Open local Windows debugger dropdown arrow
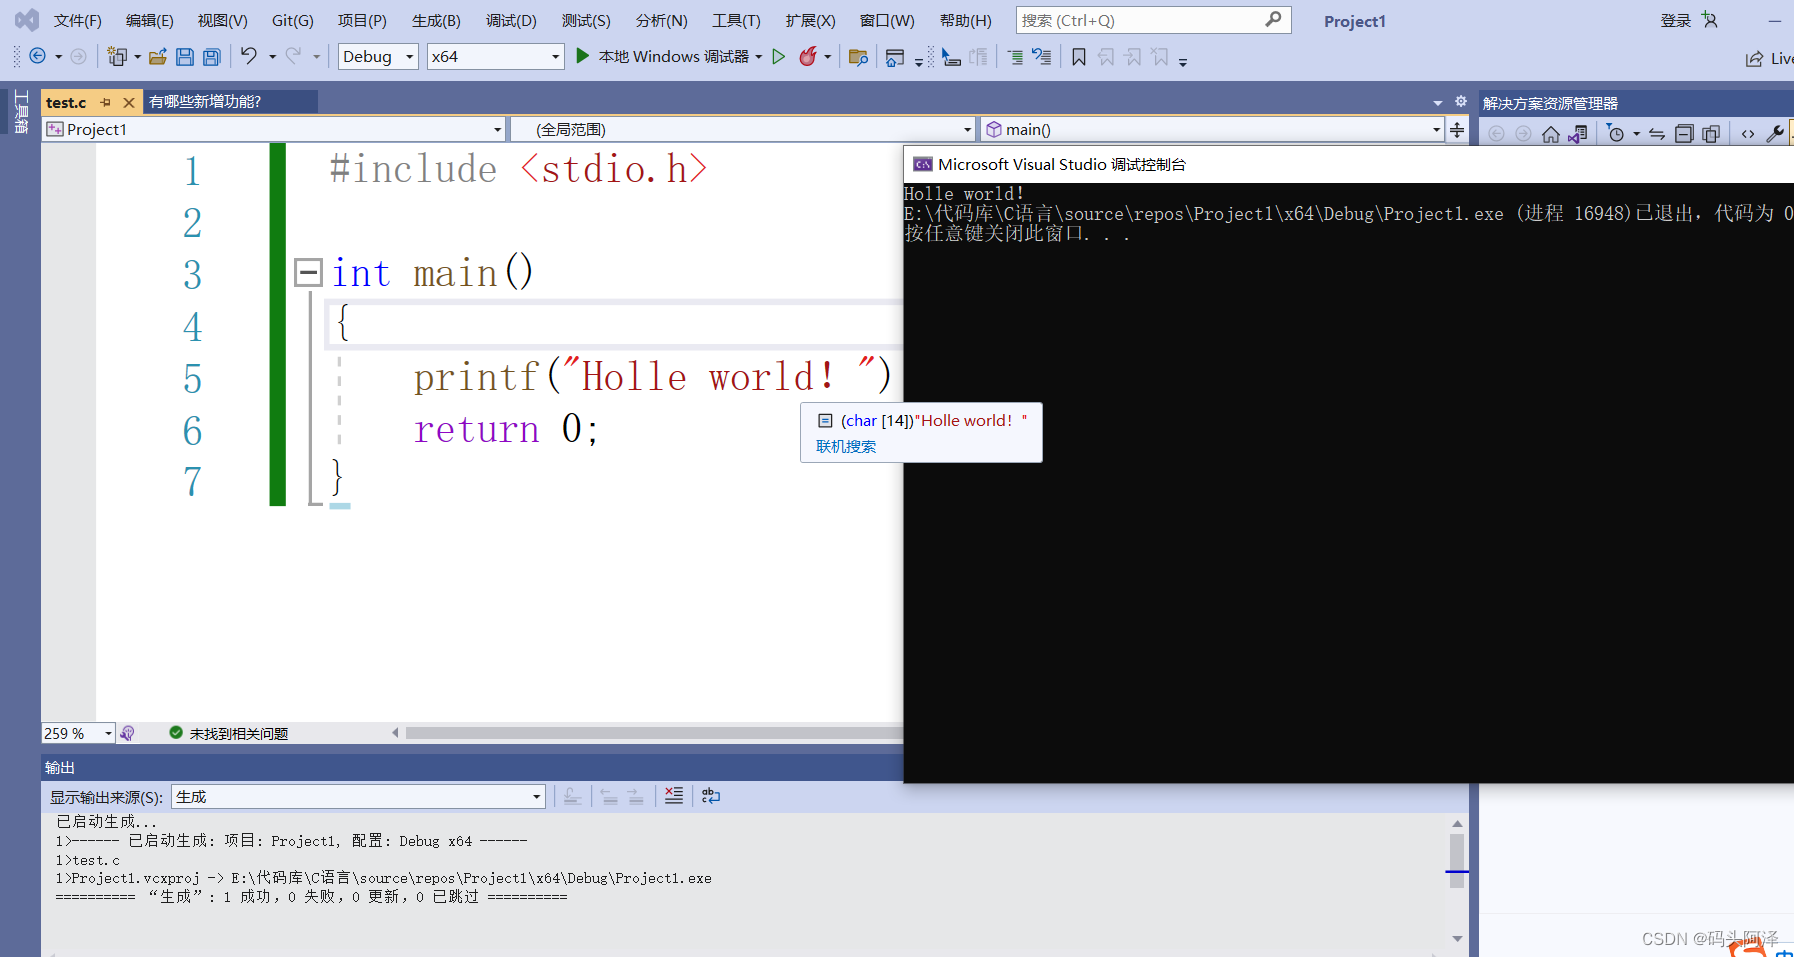Screen dimensions: 1794x957 [759, 57]
